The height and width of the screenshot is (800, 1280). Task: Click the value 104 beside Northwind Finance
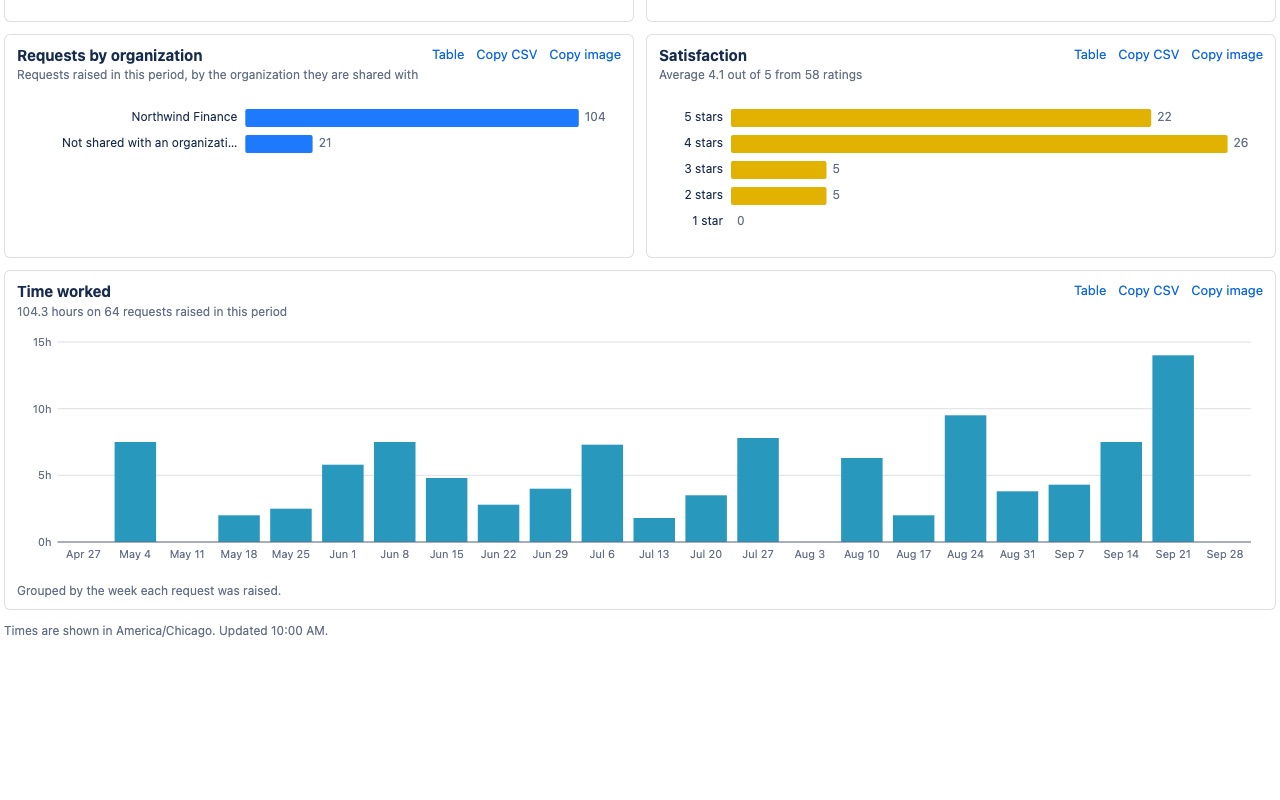point(595,117)
